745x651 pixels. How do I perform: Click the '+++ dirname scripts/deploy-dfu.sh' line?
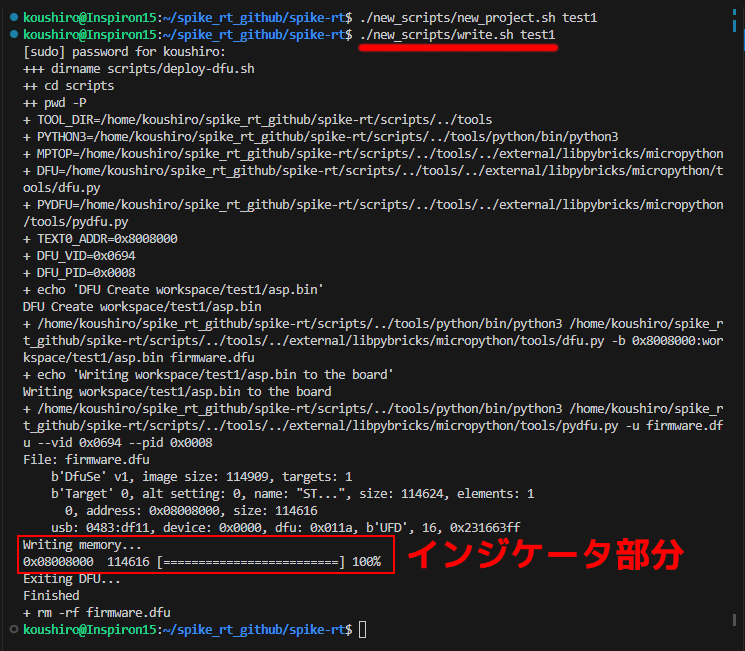139,69
